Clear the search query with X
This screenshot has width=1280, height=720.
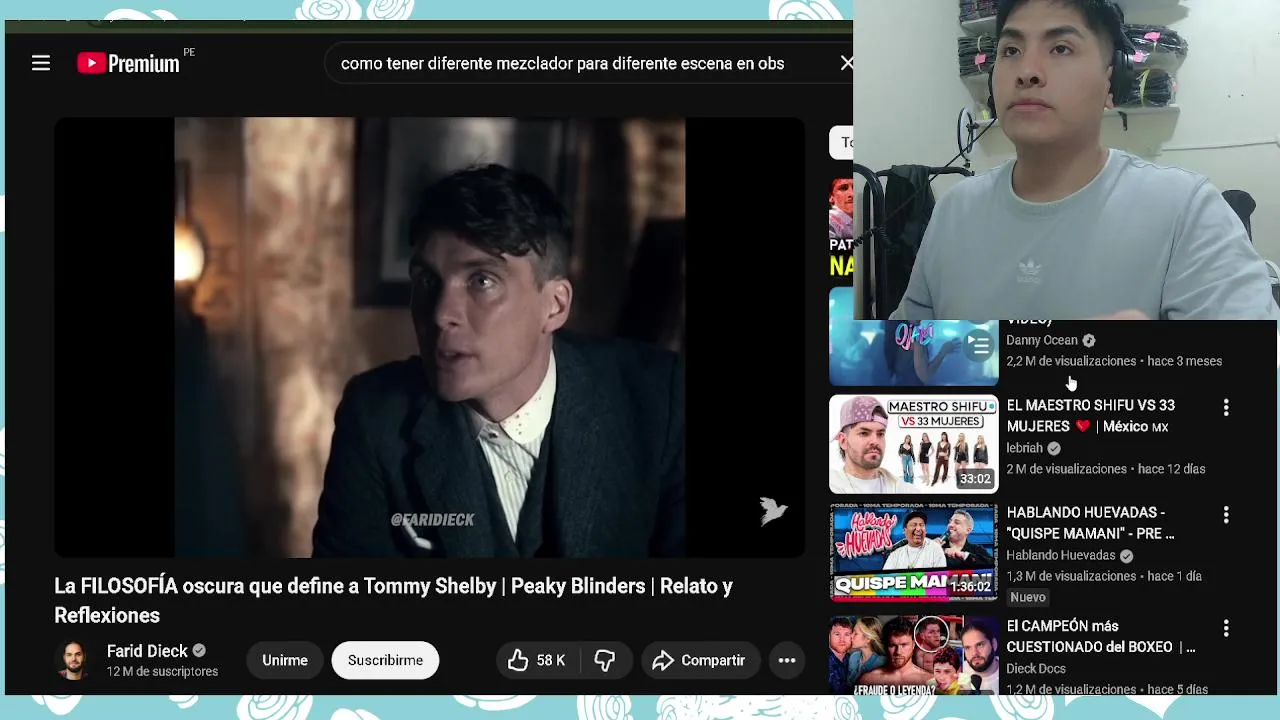(x=846, y=63)
